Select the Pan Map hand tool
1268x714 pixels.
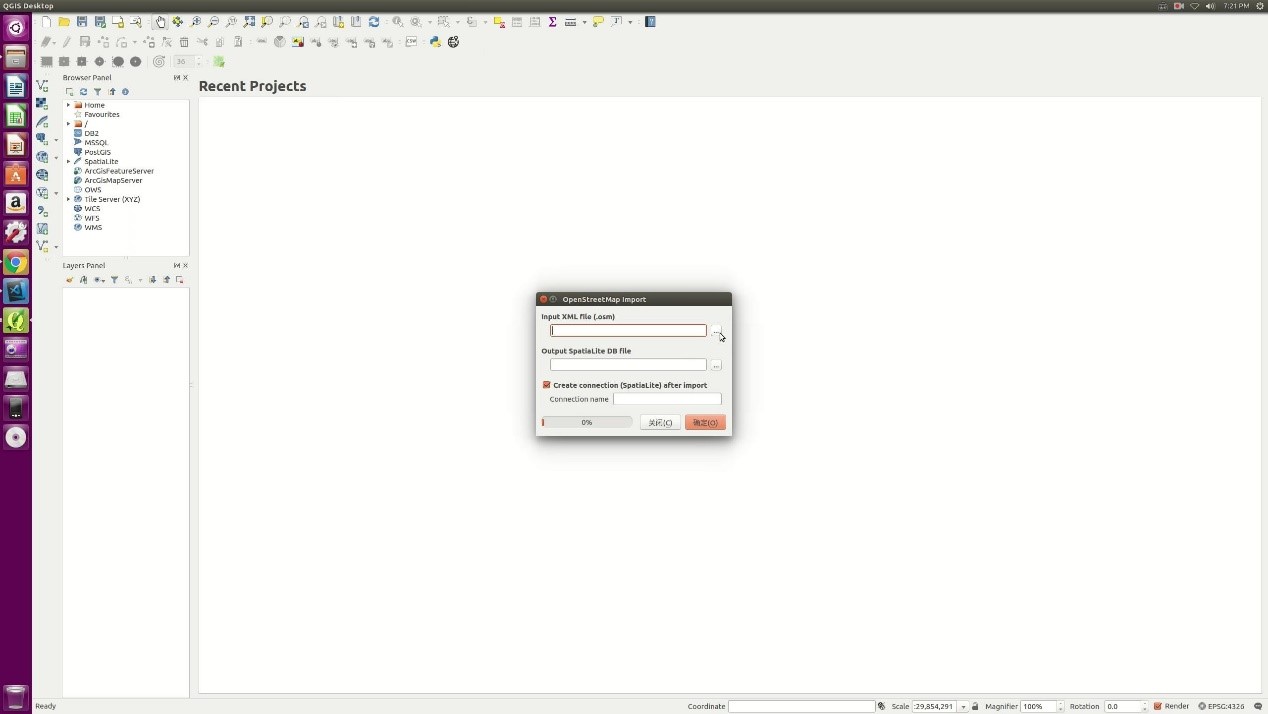click(160, 22)
